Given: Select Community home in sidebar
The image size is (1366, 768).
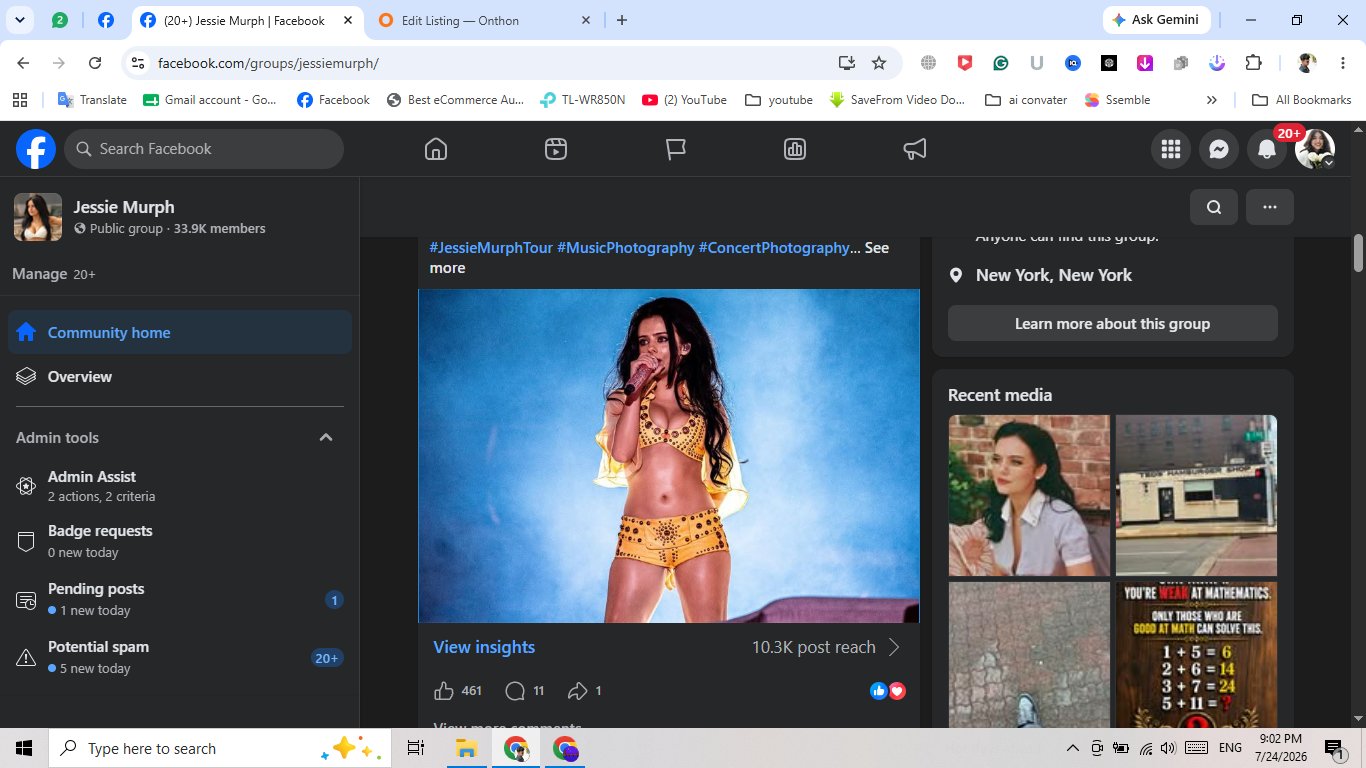Looking at the screenshot, I should click(x=180, y=332).
